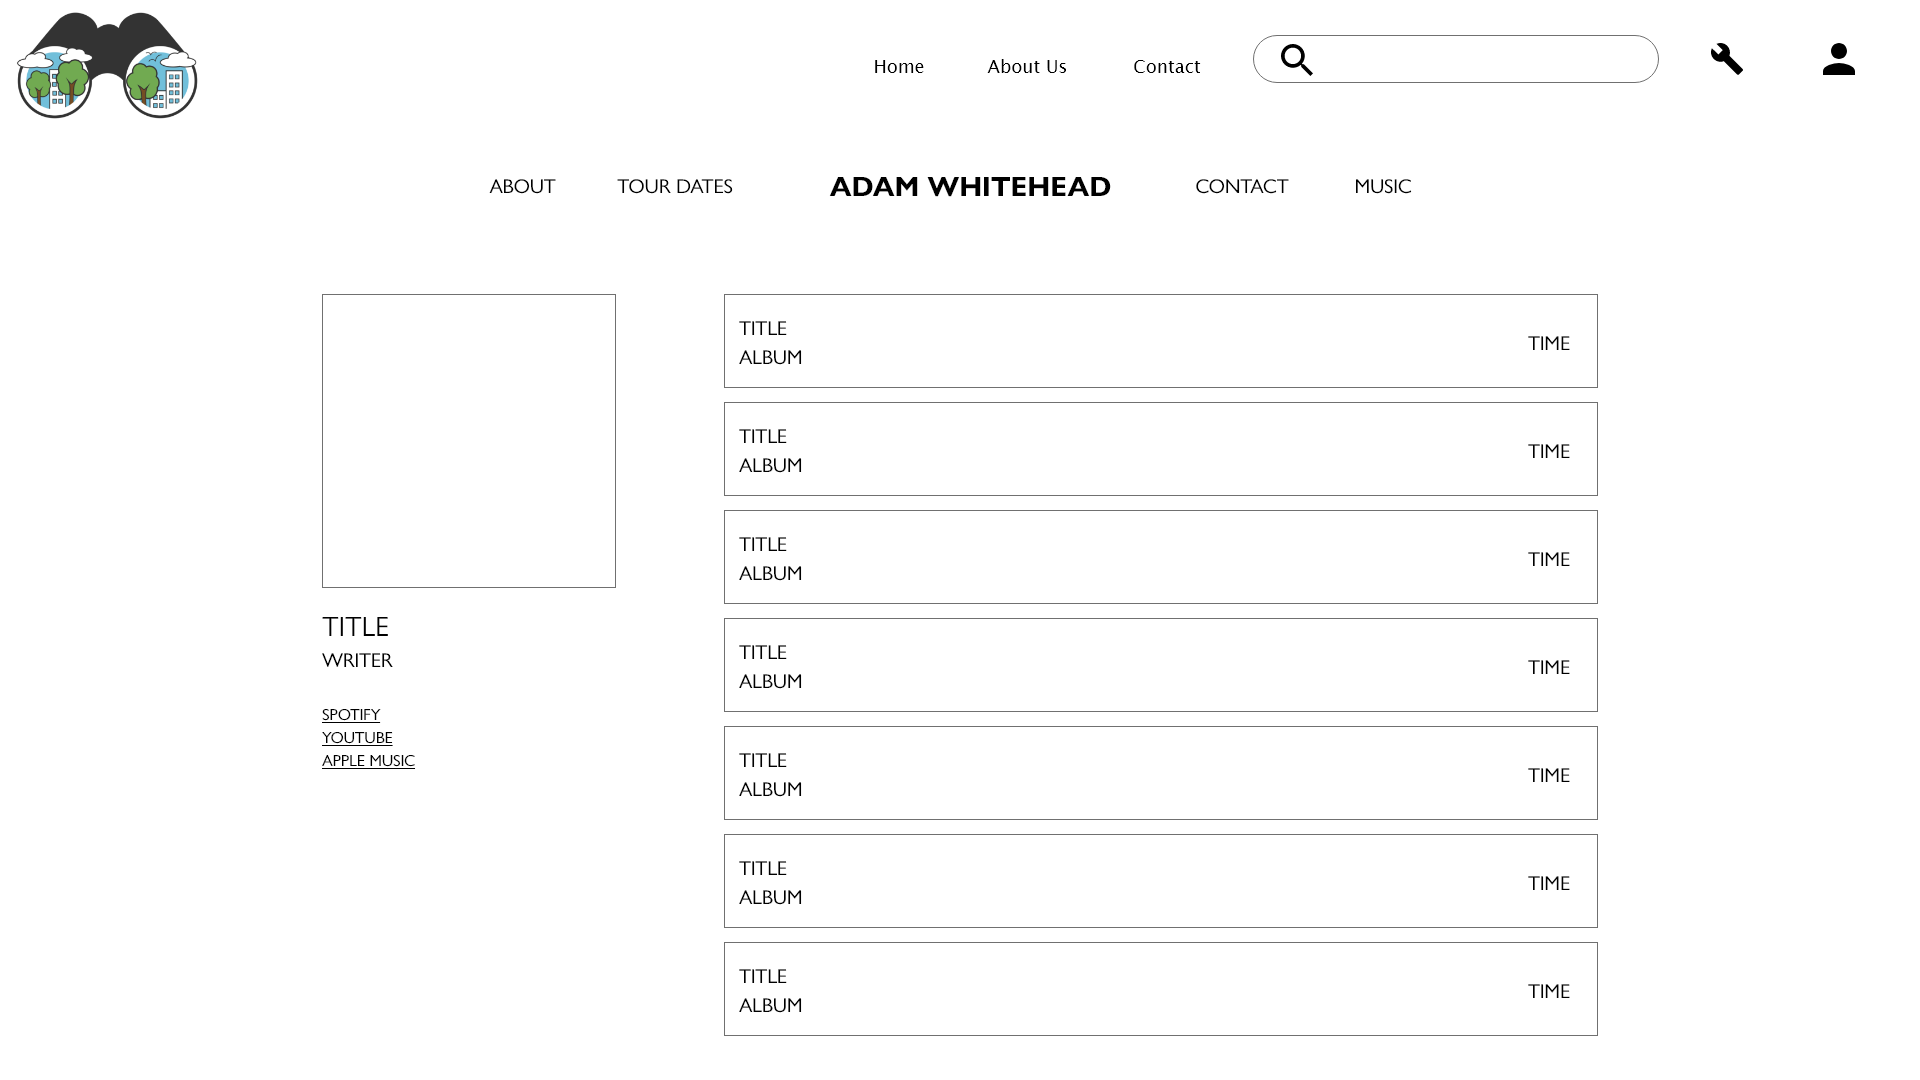Open the SPOTIFY link
The image size is (1920, 1080).
pos(350,714)
